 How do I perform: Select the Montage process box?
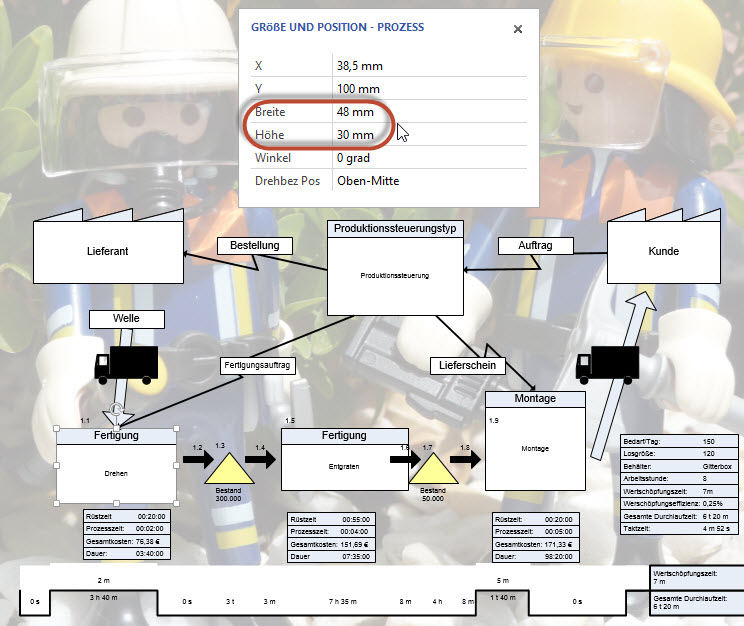pyautogui.click(x=535, y=441)
